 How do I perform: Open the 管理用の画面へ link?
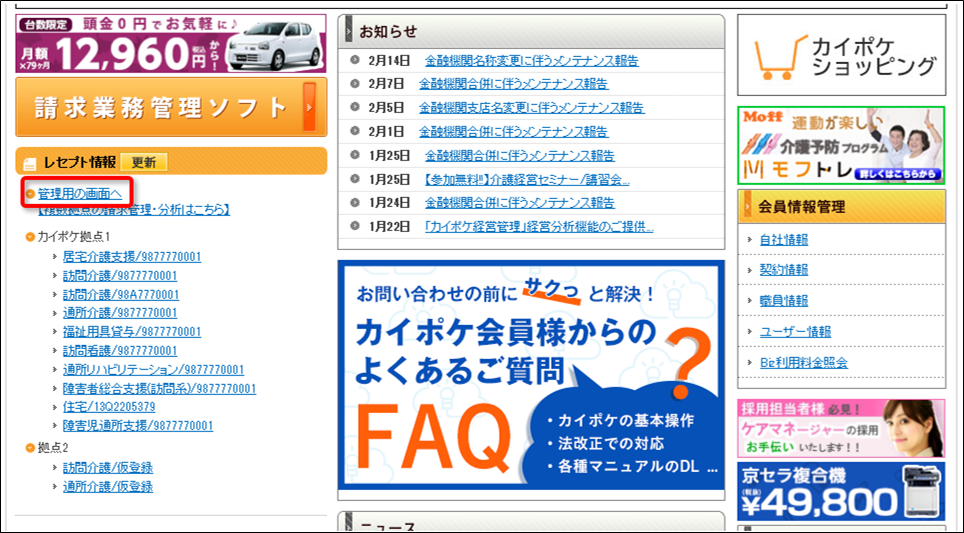click(x=80, y=194)
